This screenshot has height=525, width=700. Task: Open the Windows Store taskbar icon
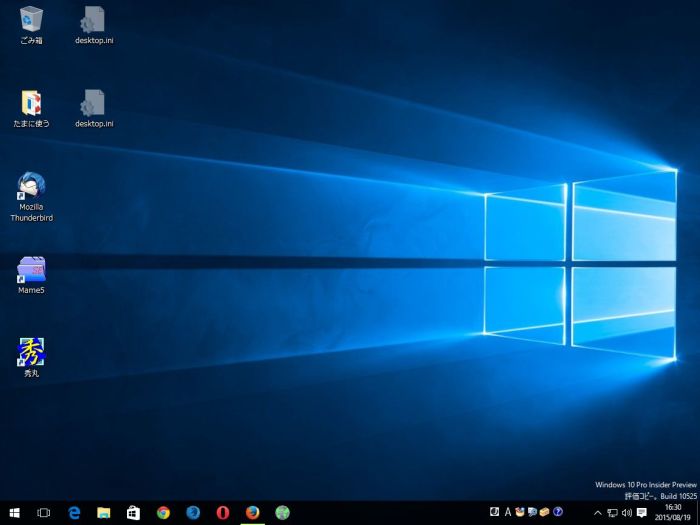133,512
